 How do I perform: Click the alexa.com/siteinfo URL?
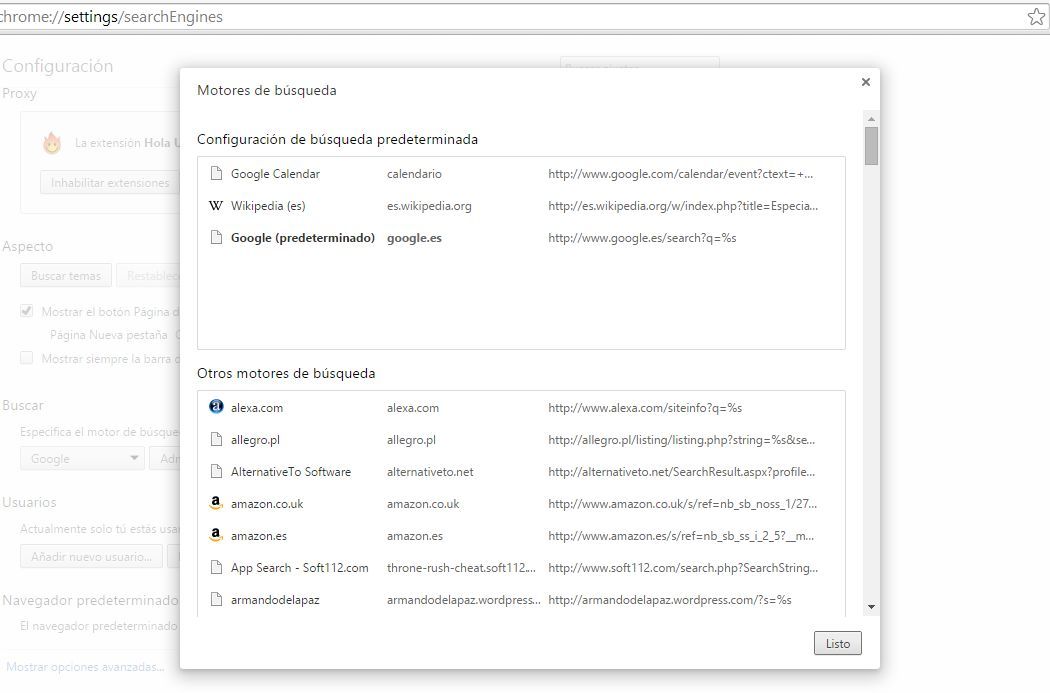(x=645, y=408)
